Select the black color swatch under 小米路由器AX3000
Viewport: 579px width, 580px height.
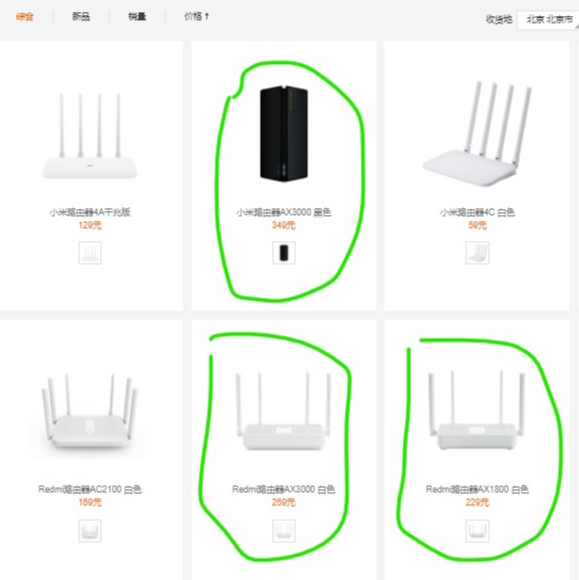click(284, 253)
